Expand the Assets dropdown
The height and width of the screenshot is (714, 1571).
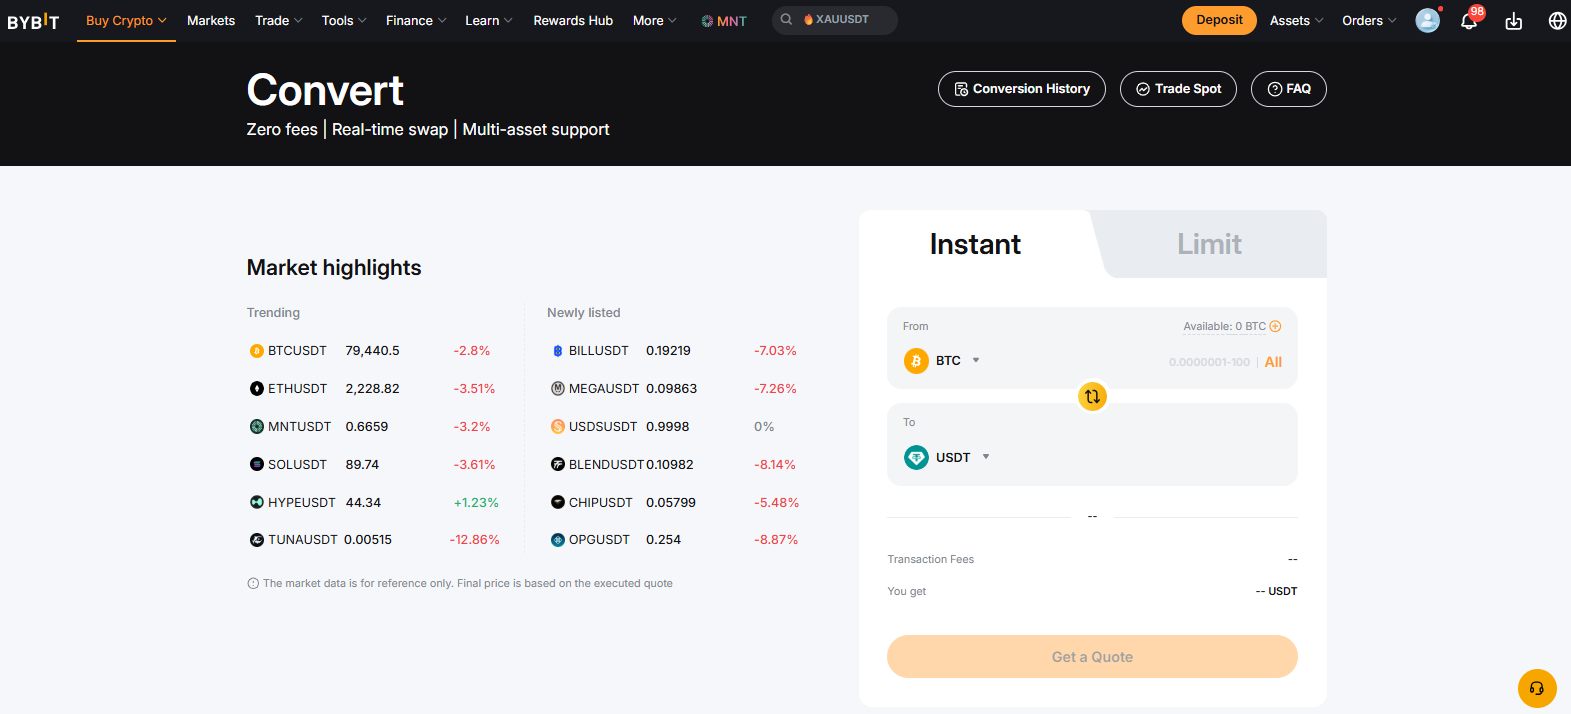click(1296, 20)
